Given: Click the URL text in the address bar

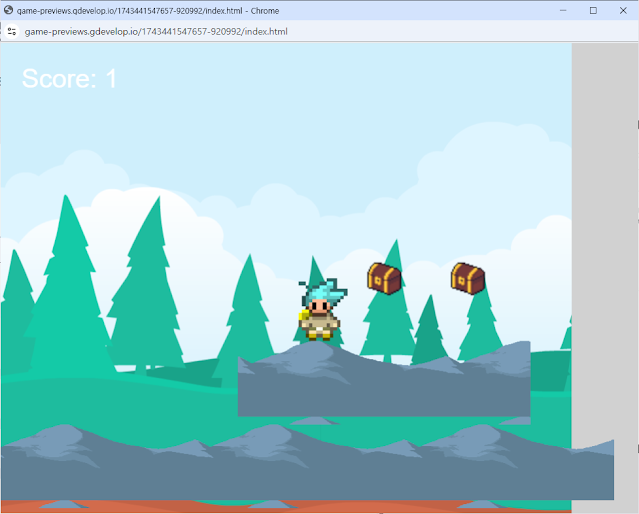Looking at the screenshot, I should (156, 31).
